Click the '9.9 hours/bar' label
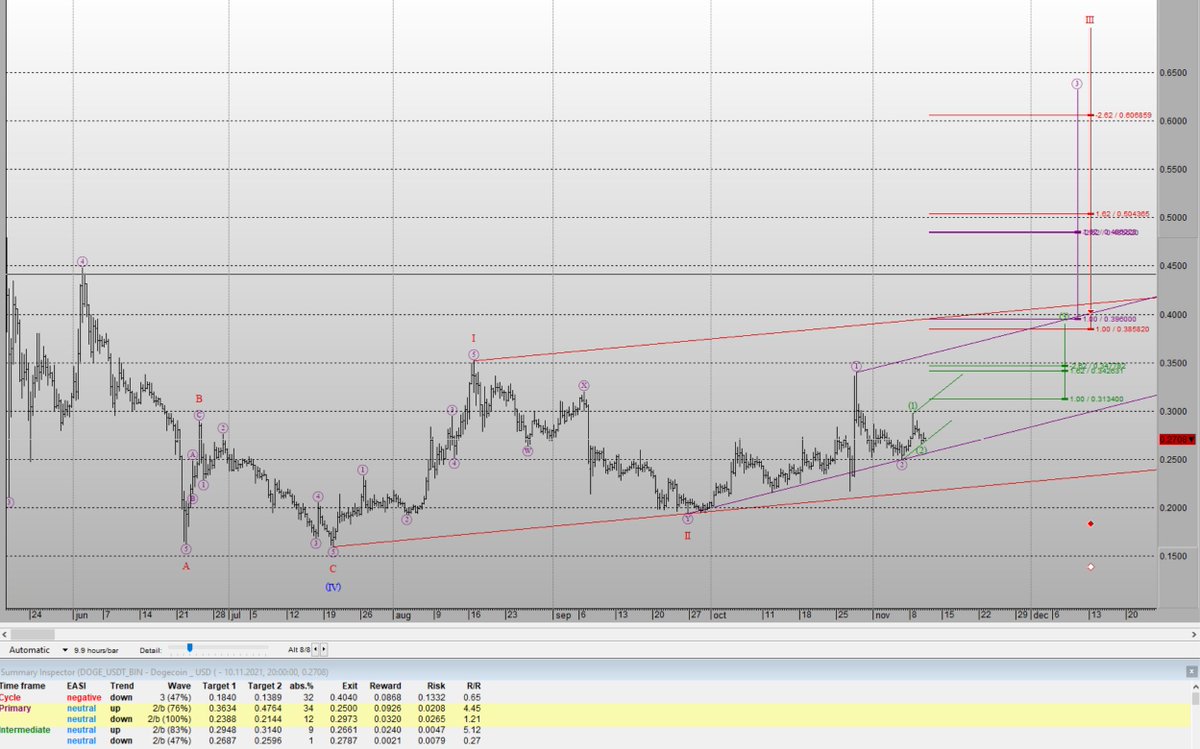This screenshot has width=1200, height=749. (96, 650)
